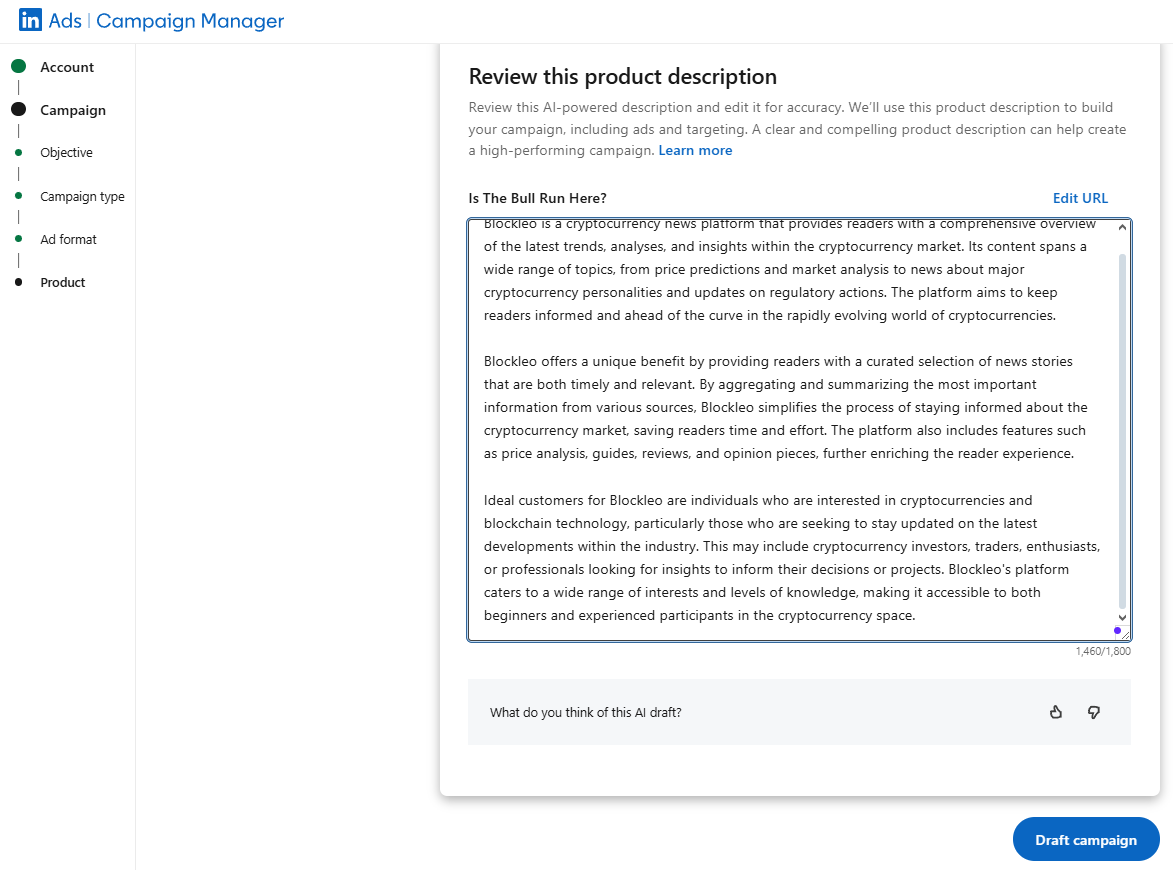
Task: Give thumbs down to AI draft
Action: [x=1094, y=712]
